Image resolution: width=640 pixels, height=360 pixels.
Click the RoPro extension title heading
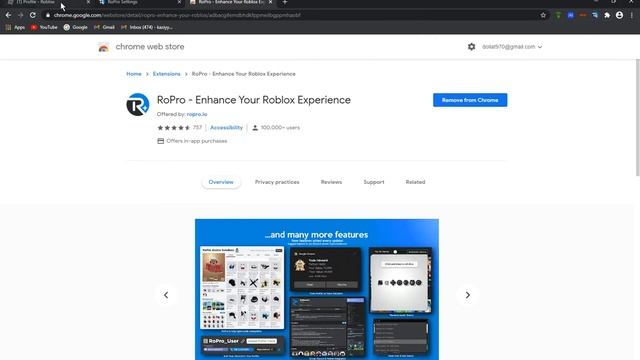click(253, 100)
